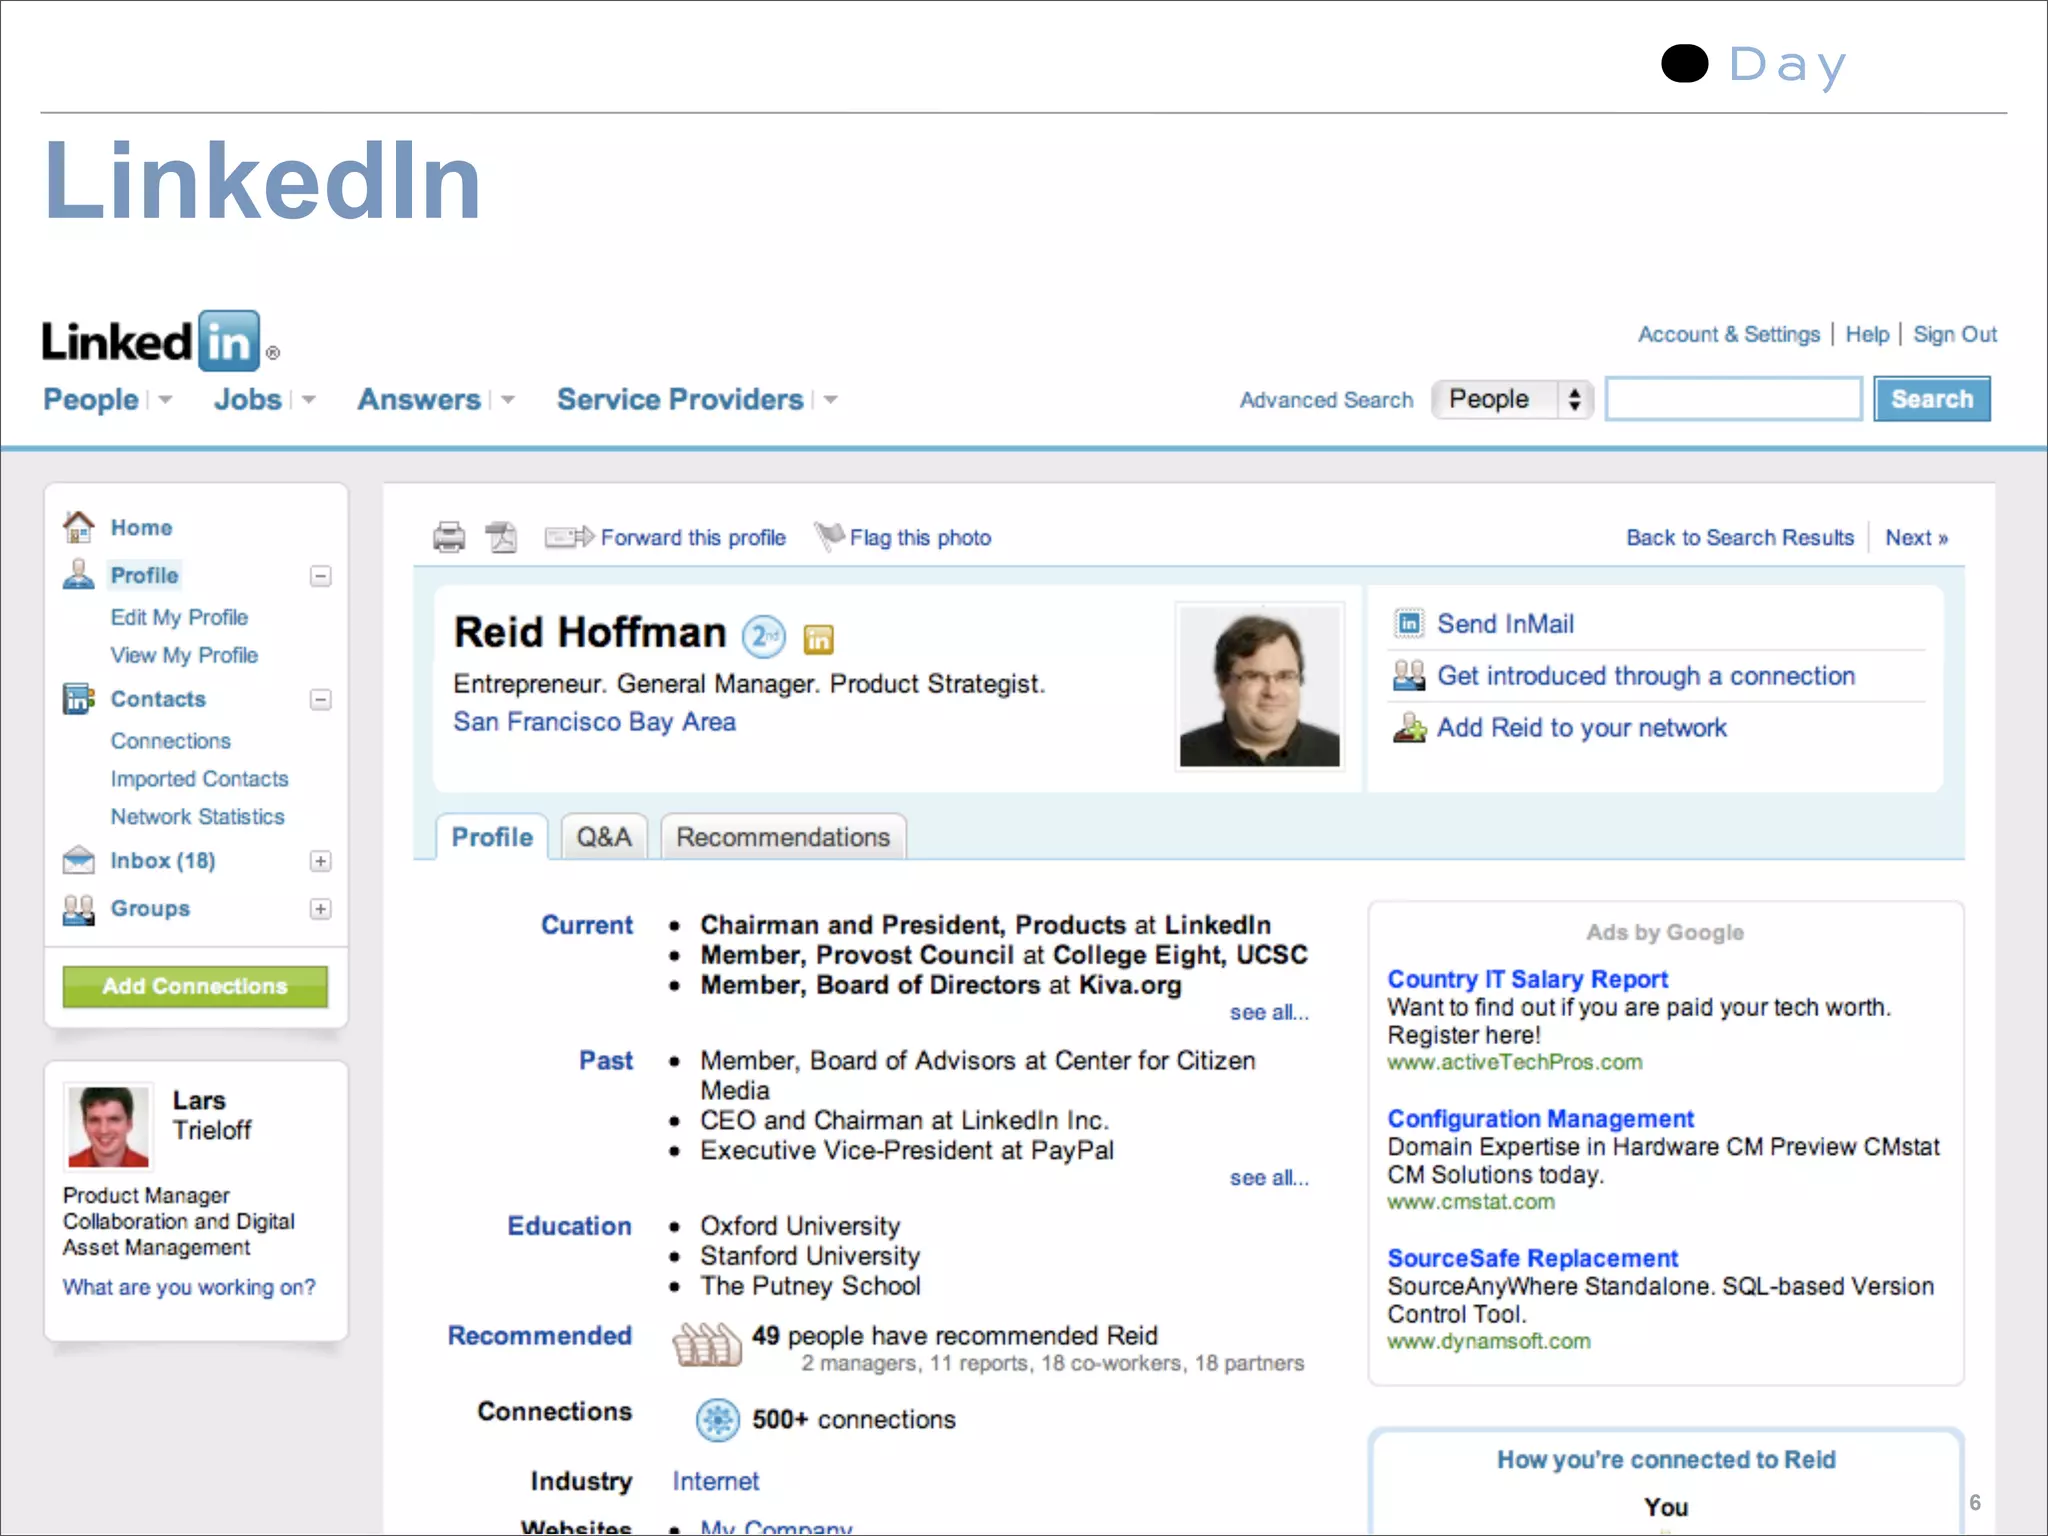The height and width of the screenshot is (1536, 2048).
Task: Open Account & Settings link
Action: pos(1728,334)
